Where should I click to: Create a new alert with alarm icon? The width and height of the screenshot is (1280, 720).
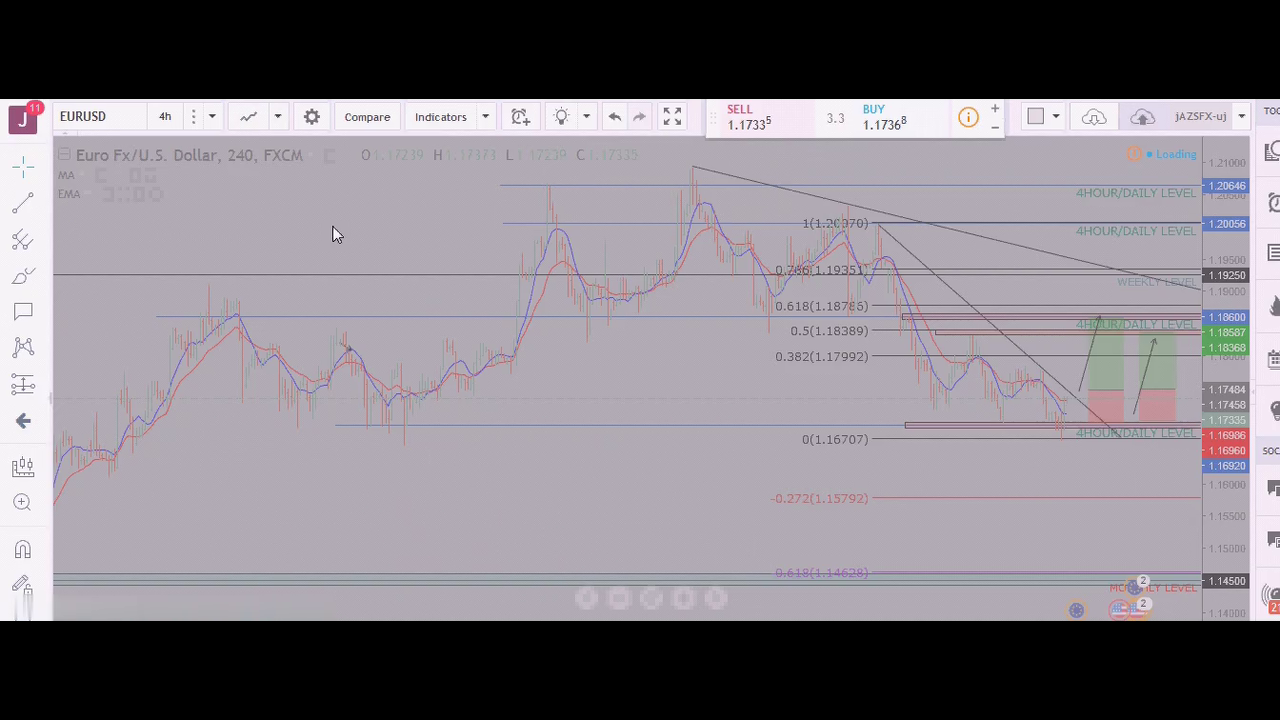520,117
